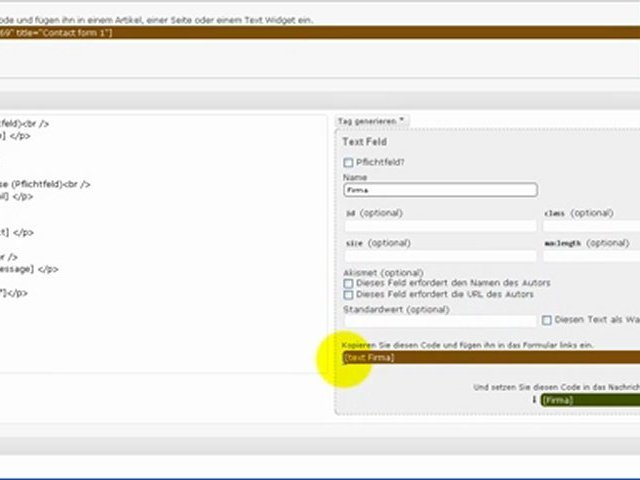
Task: Enable the Pflichtfeld checkbox
Action: (348, 162)
